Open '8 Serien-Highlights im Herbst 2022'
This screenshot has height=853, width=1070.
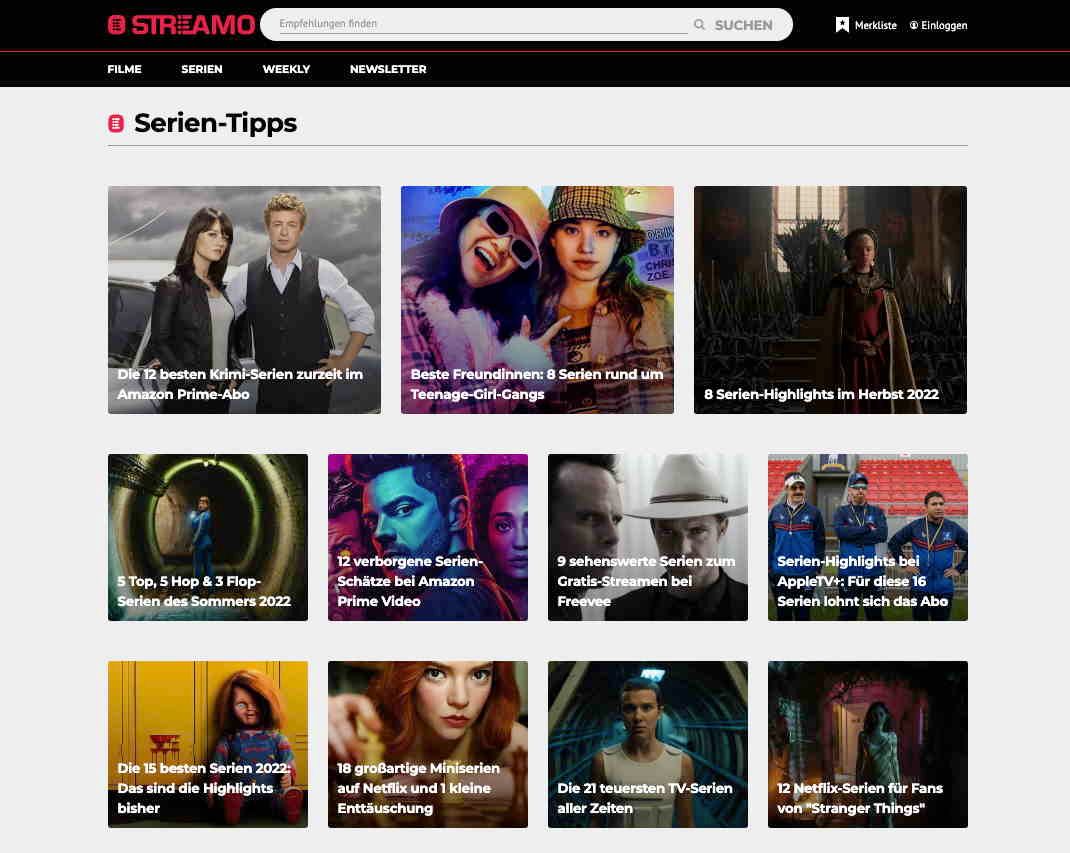point(830,299)
